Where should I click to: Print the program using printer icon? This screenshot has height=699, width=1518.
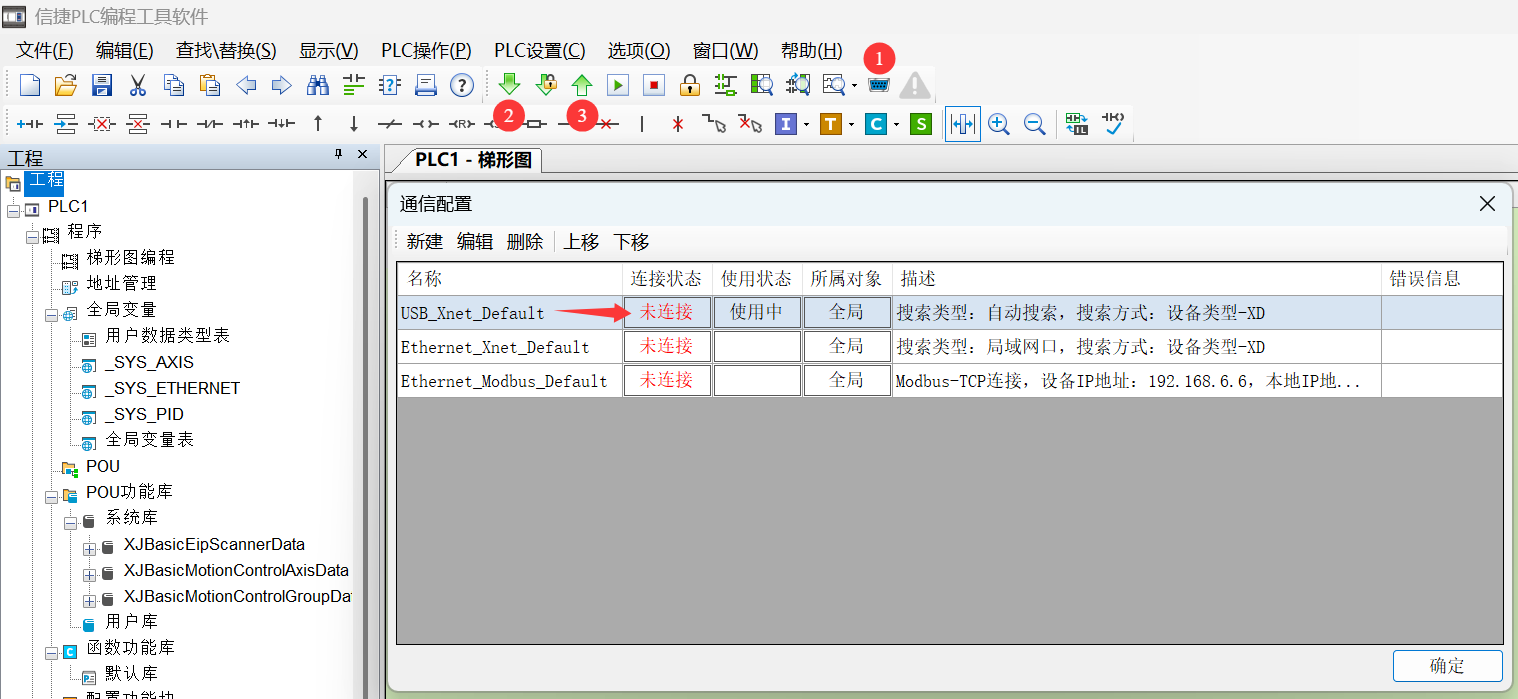coord(426,85)
